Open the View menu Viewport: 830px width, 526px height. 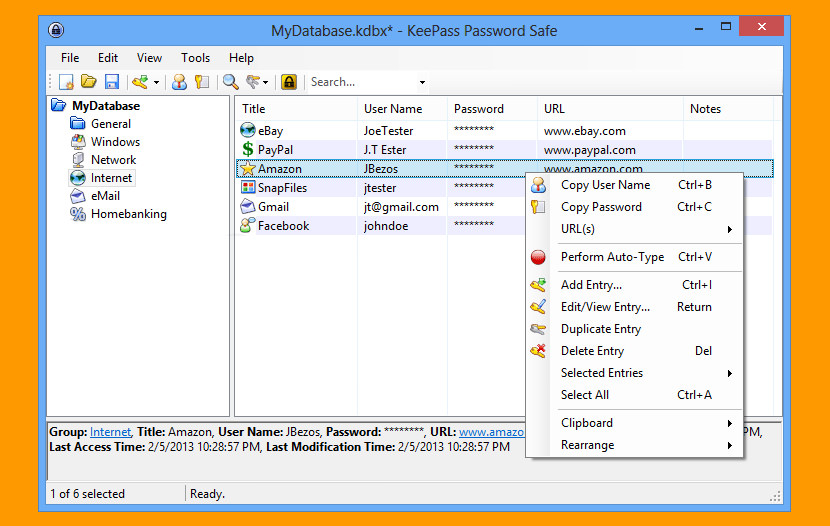[x=149, y=58]
